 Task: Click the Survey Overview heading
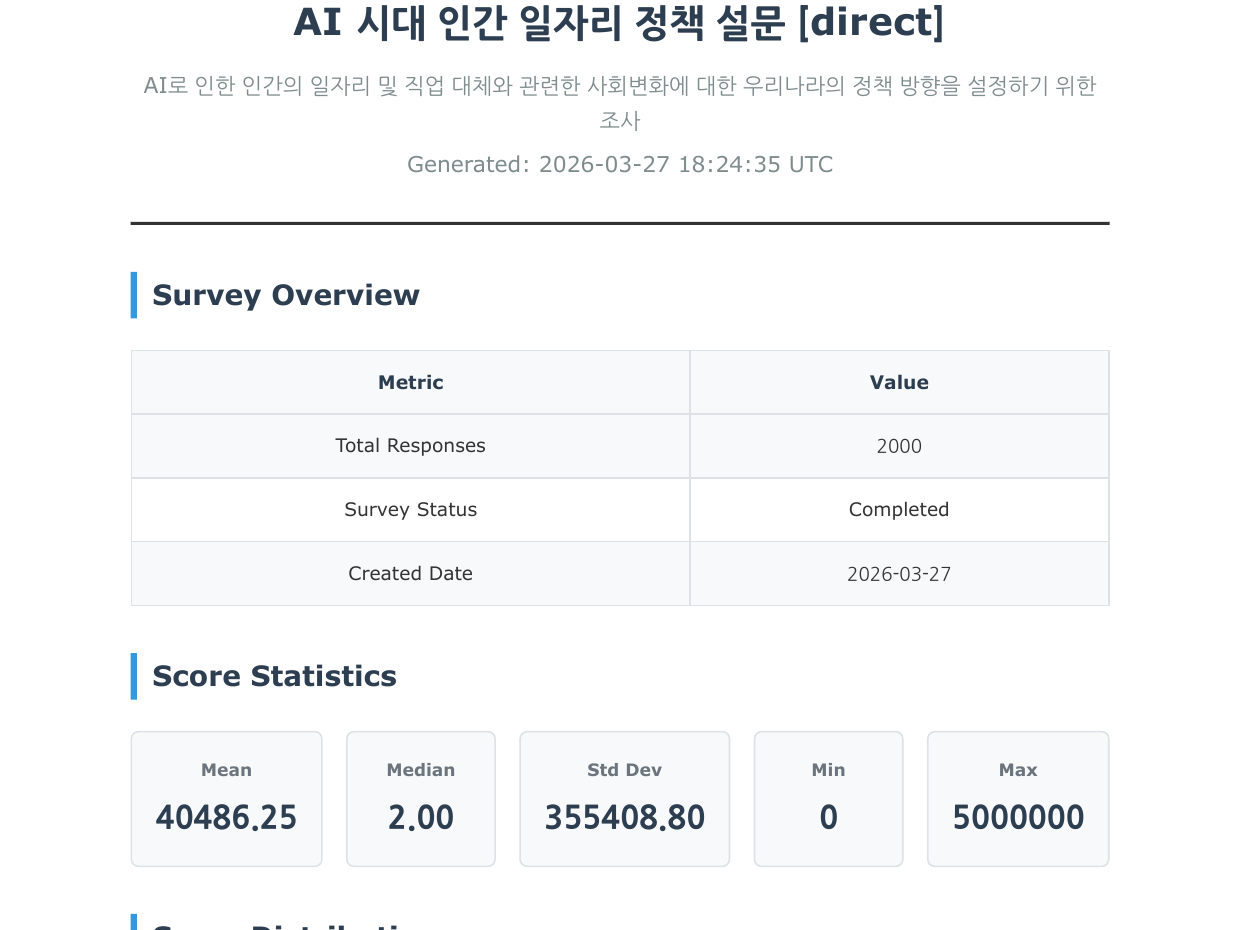pyautogui.click(x=286, y=295)
